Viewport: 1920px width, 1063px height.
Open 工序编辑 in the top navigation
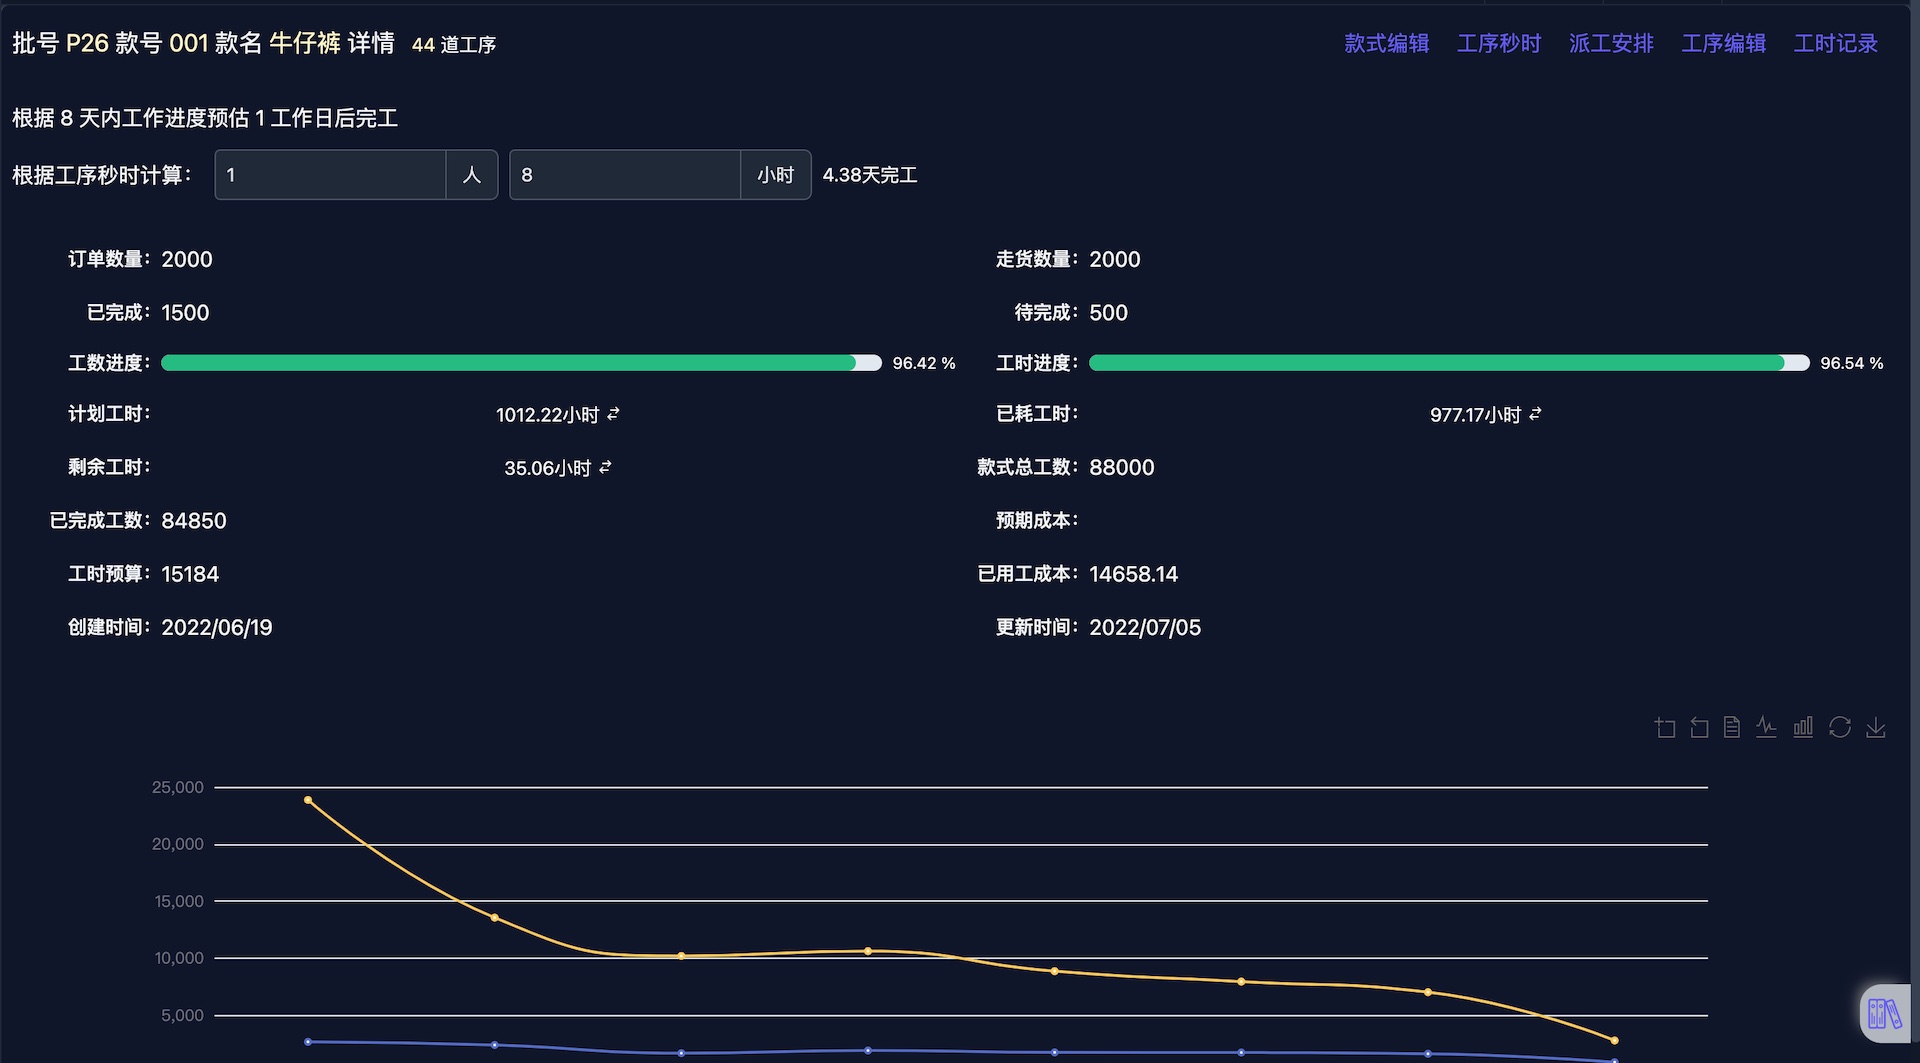1723,43
